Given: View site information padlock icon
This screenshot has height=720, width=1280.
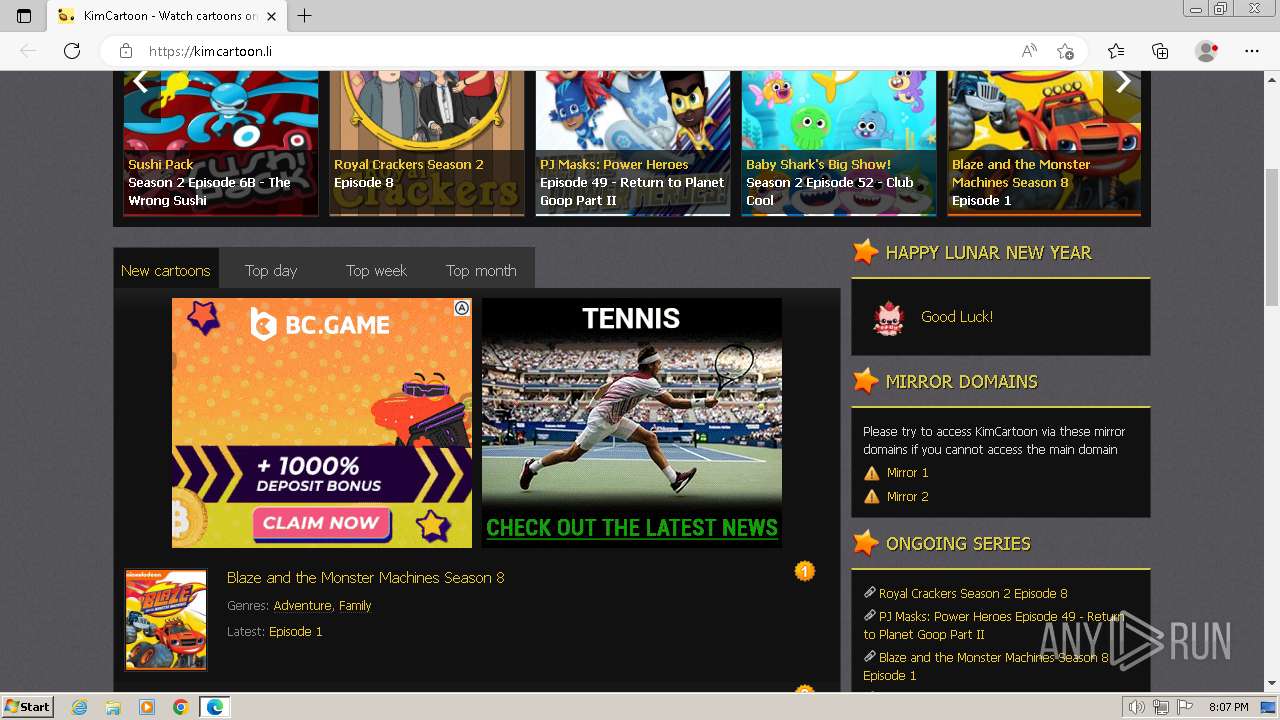Looking at the screenshot, I should coord(126,51).
